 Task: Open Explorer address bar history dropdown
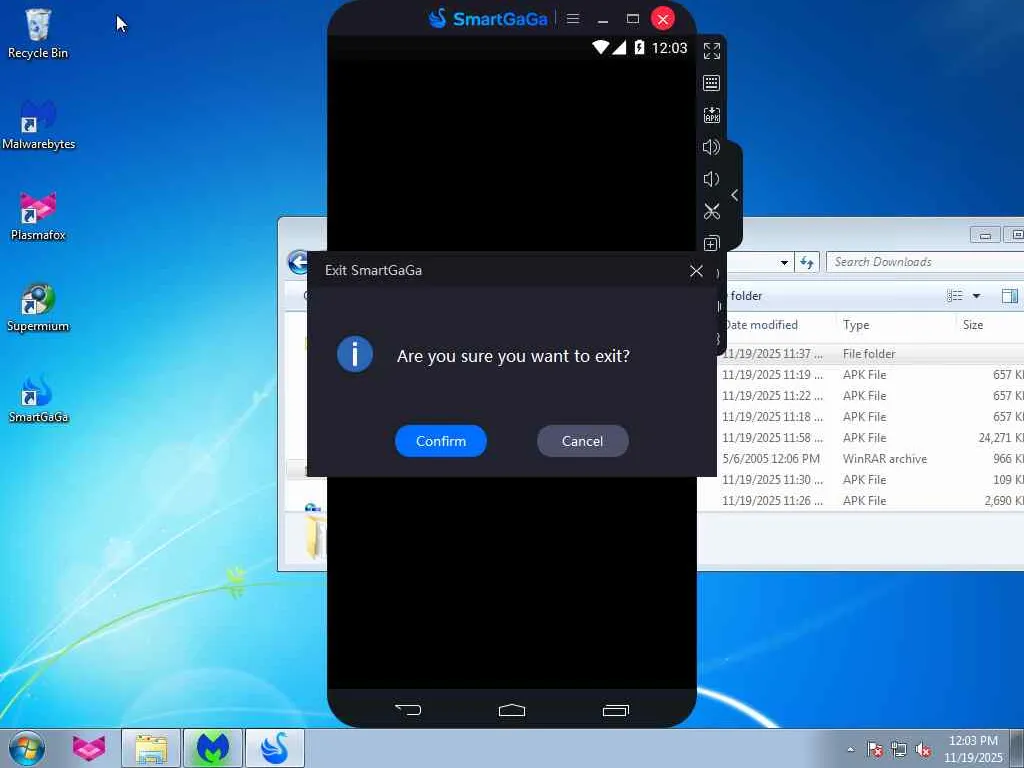pos(784,263)
